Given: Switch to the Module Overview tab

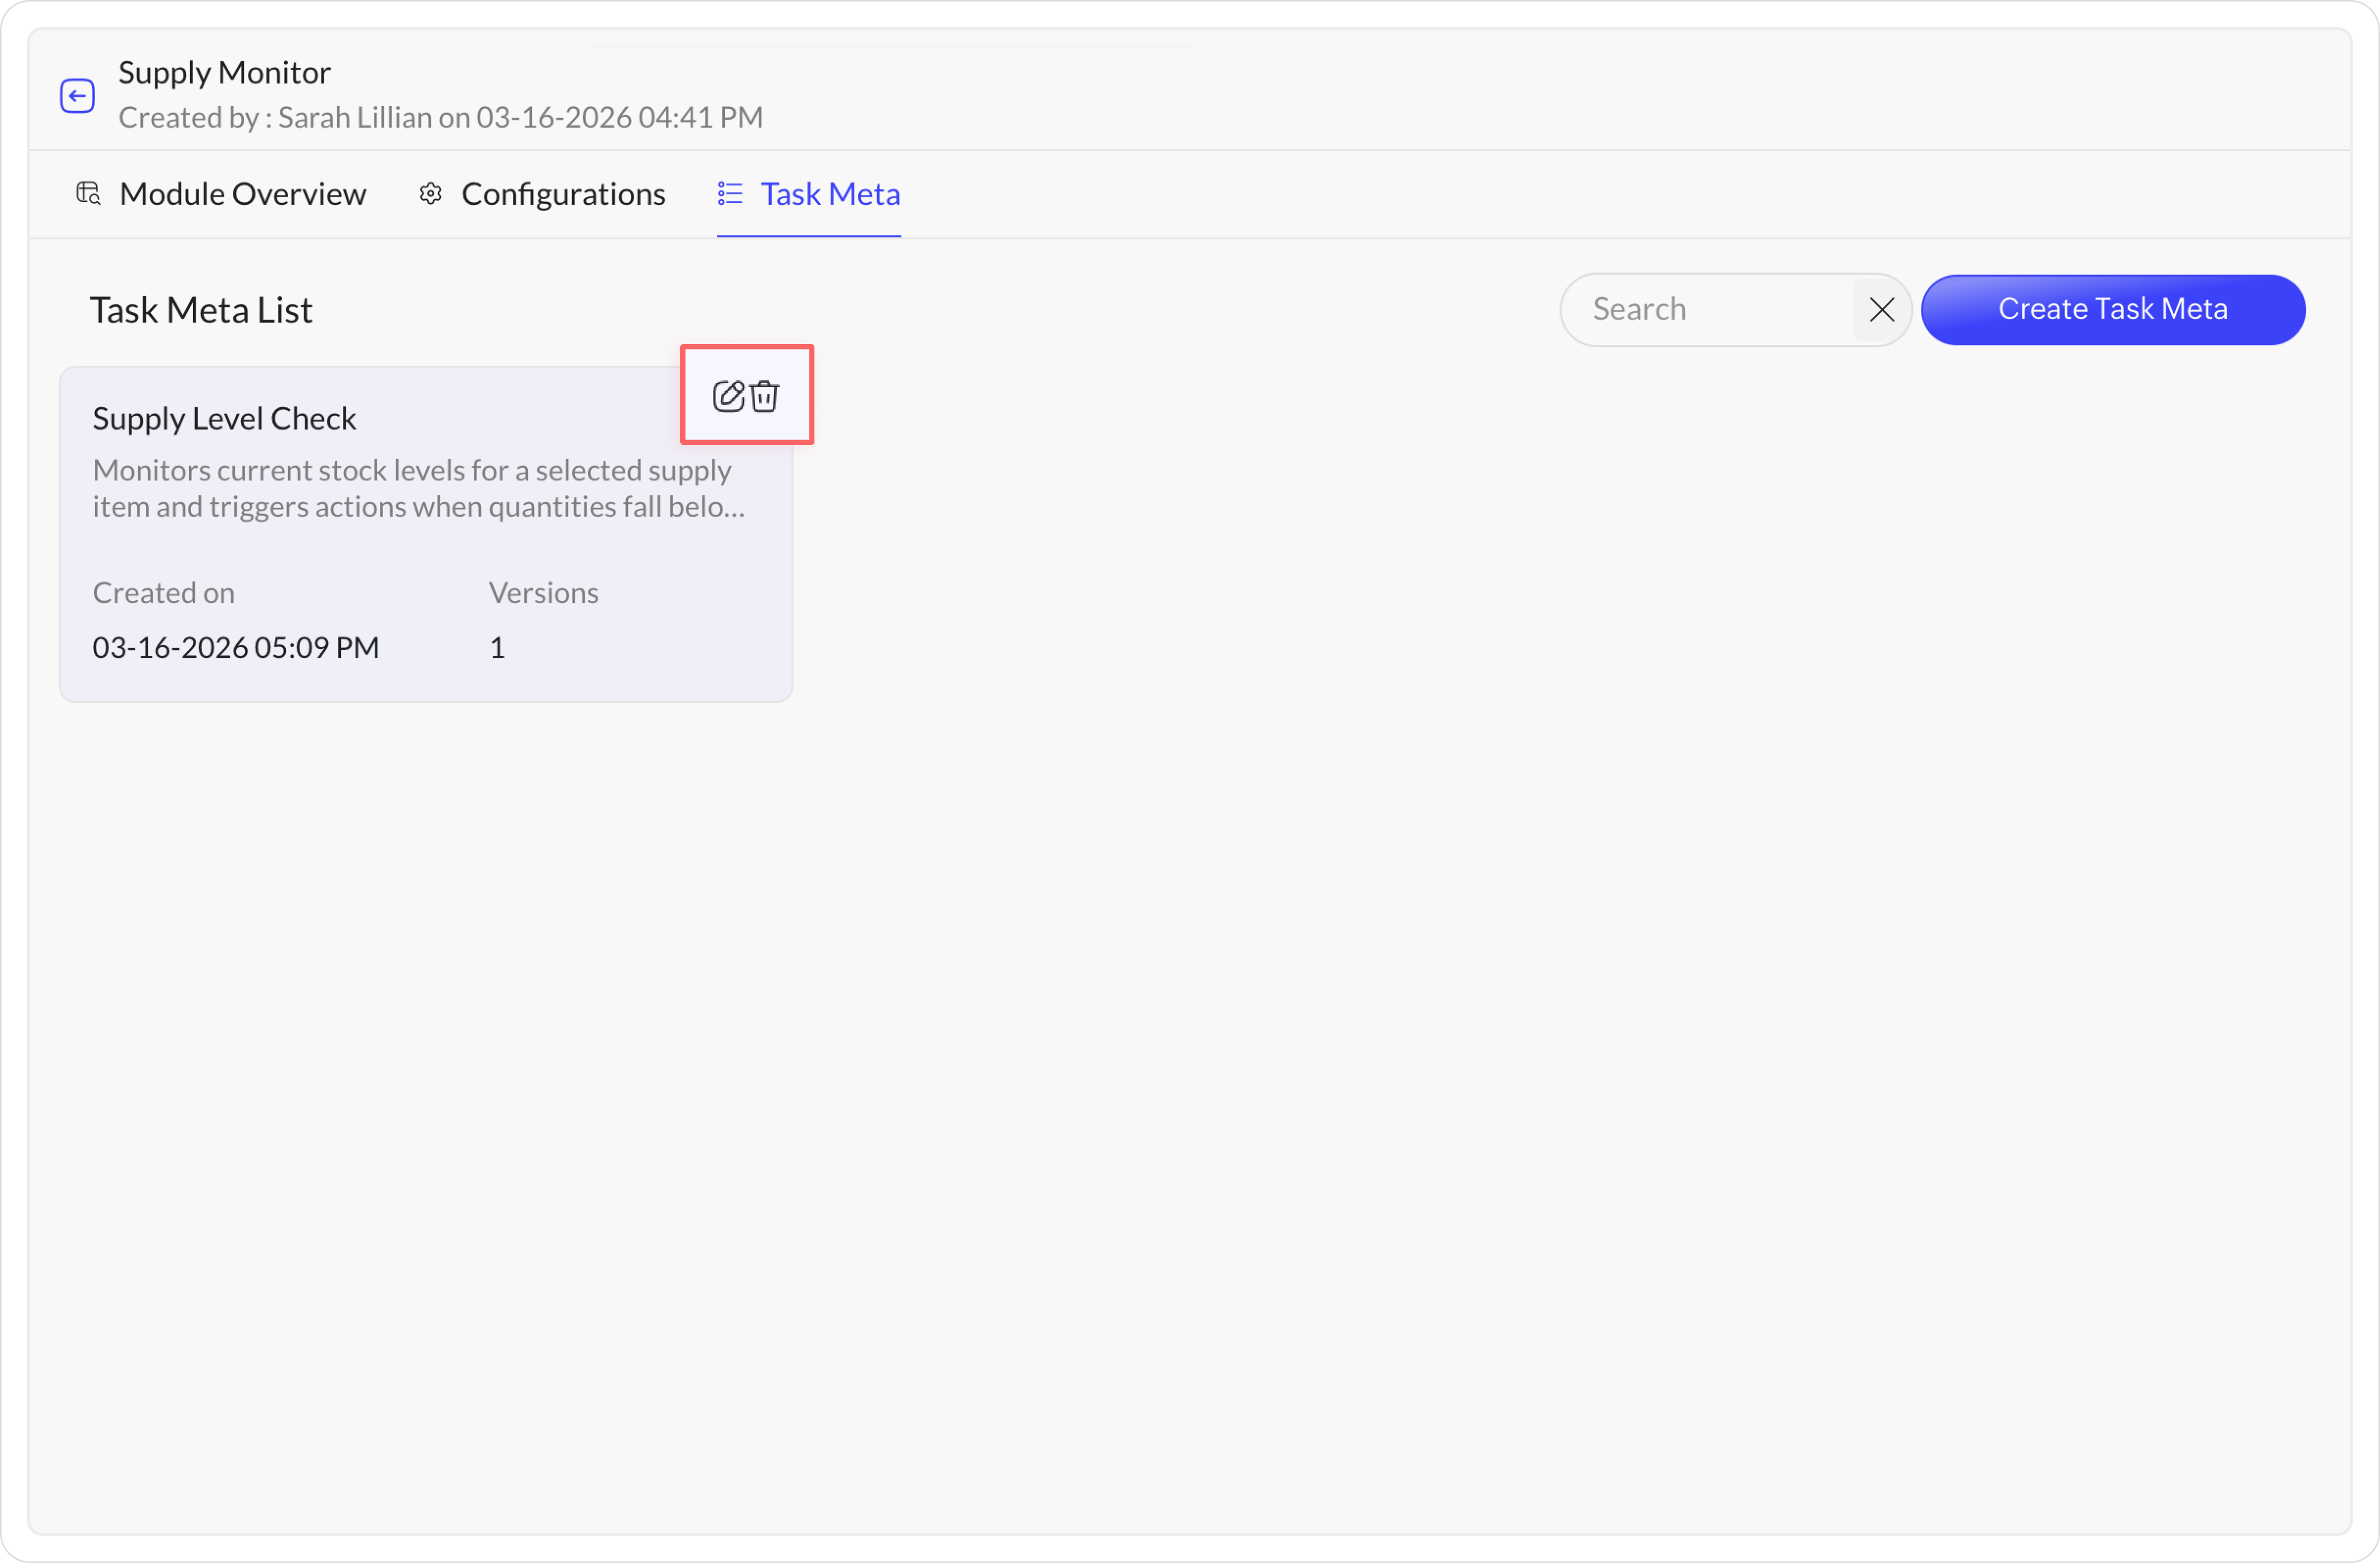Looking at the screenshot, I should pos(242,193).
